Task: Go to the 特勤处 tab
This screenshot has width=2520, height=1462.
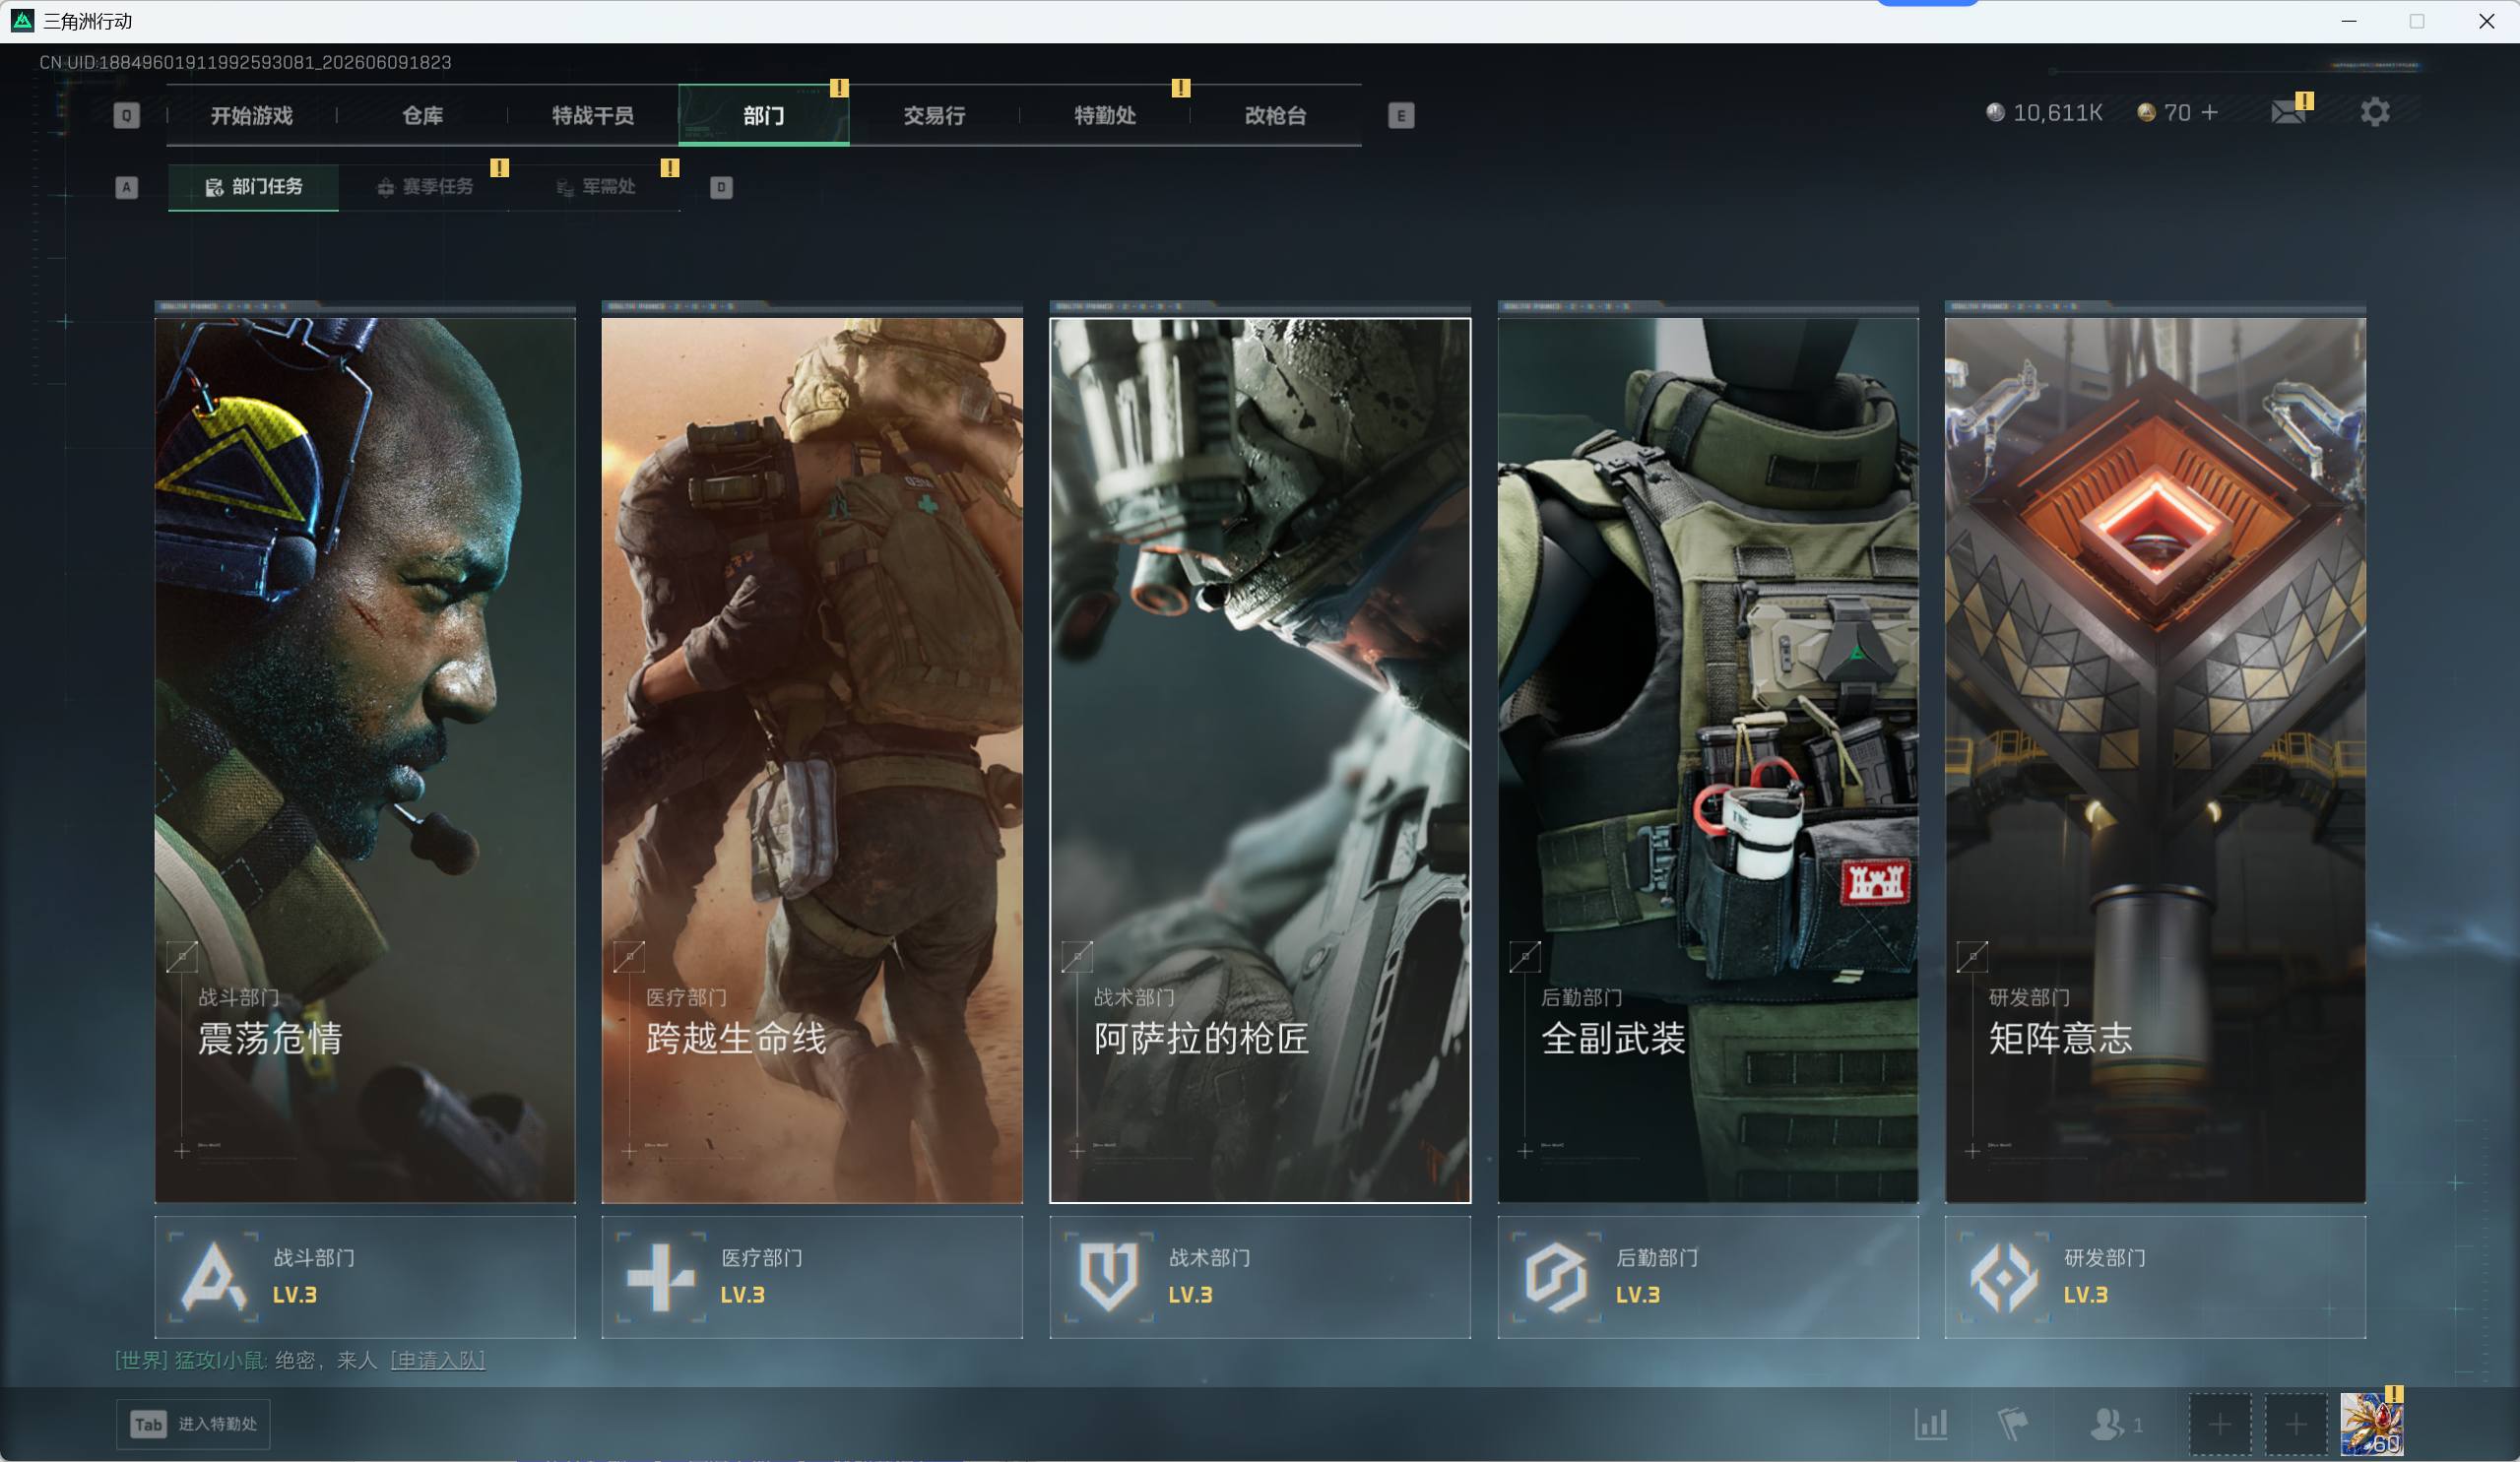Action: [1105, 115]
